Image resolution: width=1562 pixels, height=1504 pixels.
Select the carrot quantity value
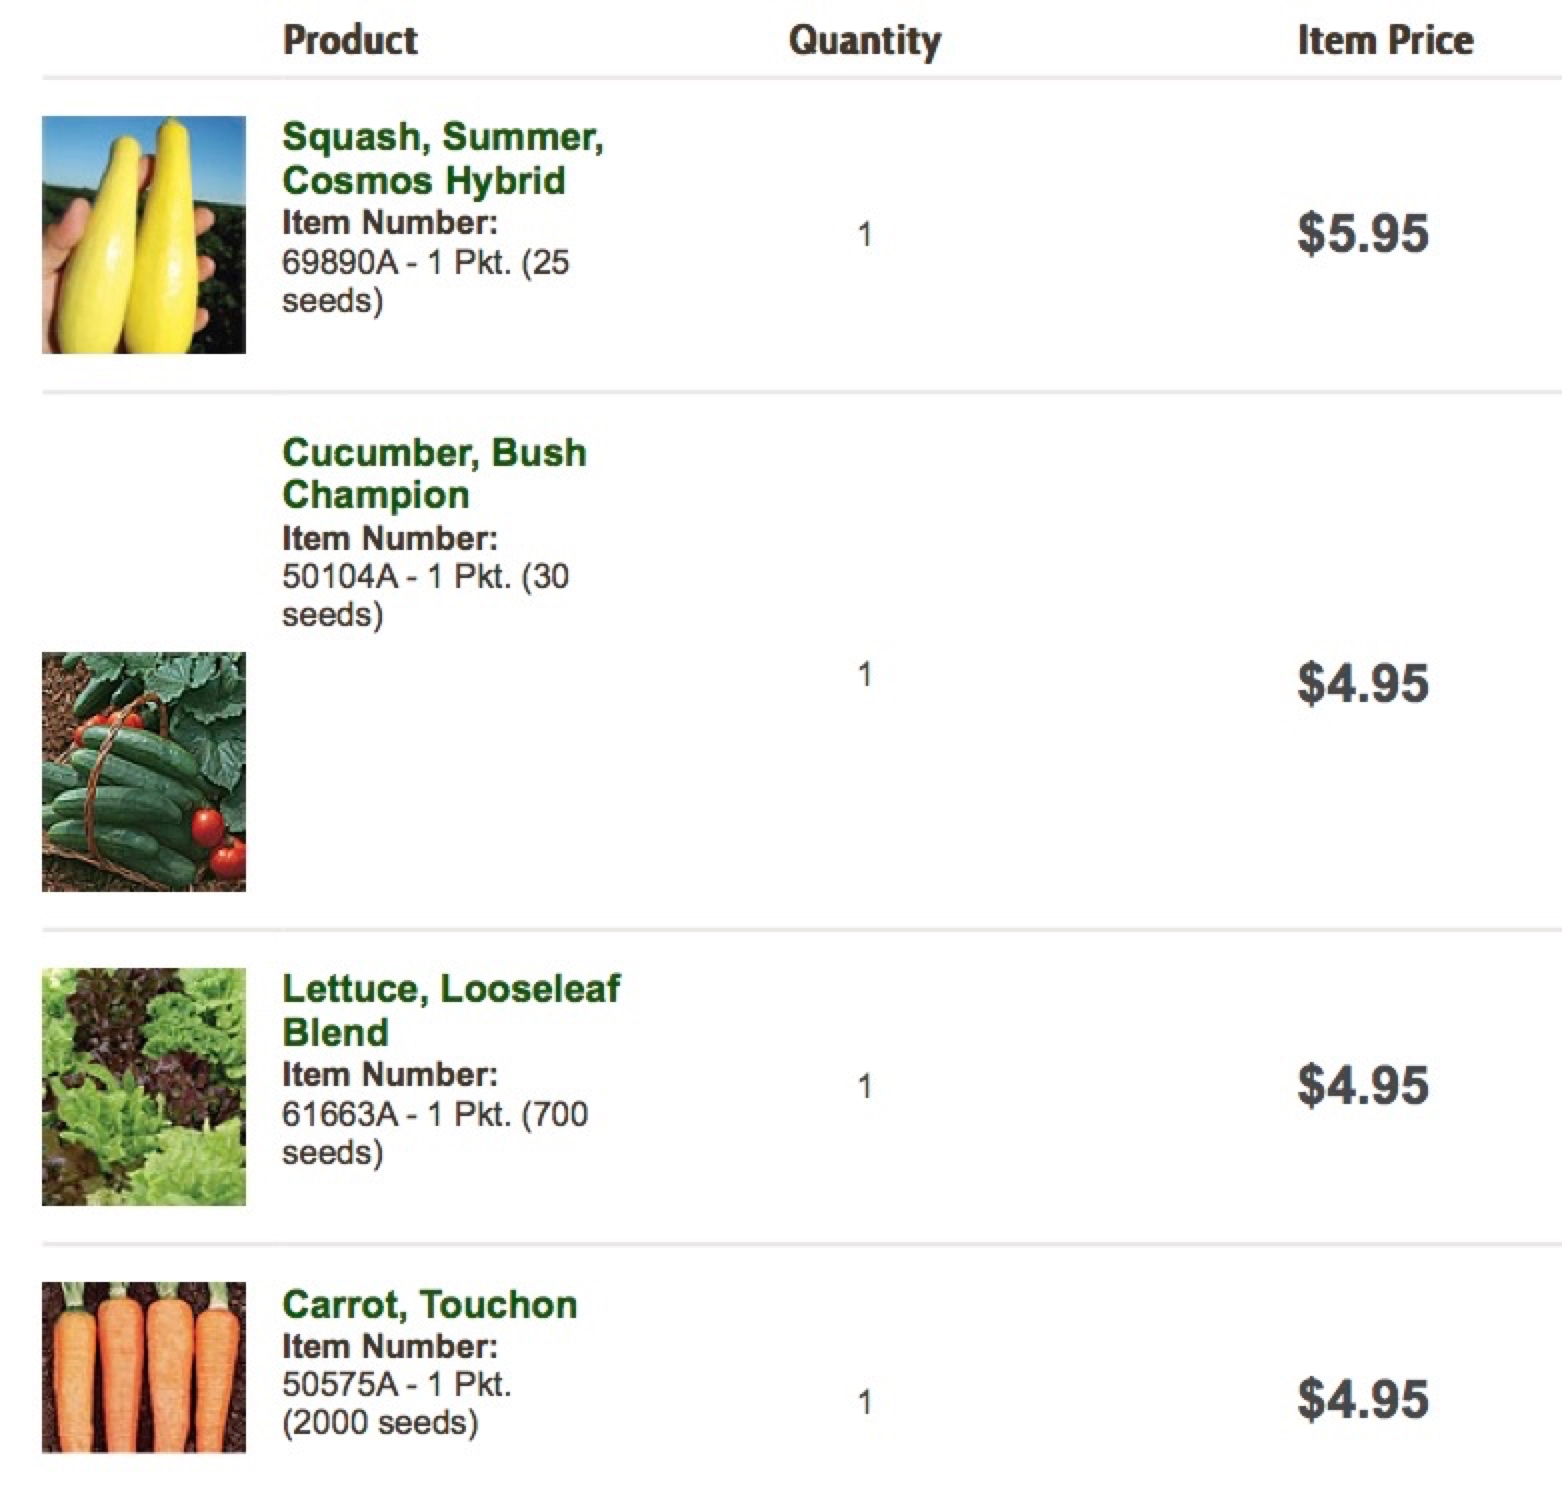(865, 1402)
